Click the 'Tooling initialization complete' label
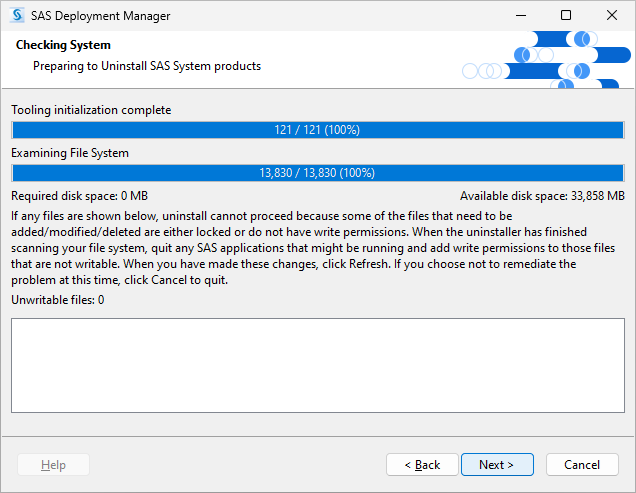 click(91, 110)
